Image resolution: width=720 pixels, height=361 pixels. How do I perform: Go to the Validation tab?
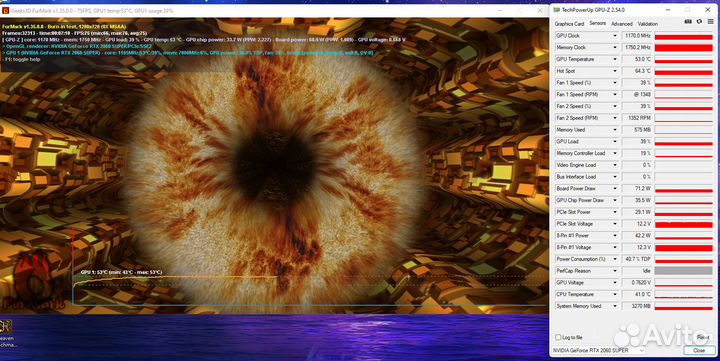647,23
